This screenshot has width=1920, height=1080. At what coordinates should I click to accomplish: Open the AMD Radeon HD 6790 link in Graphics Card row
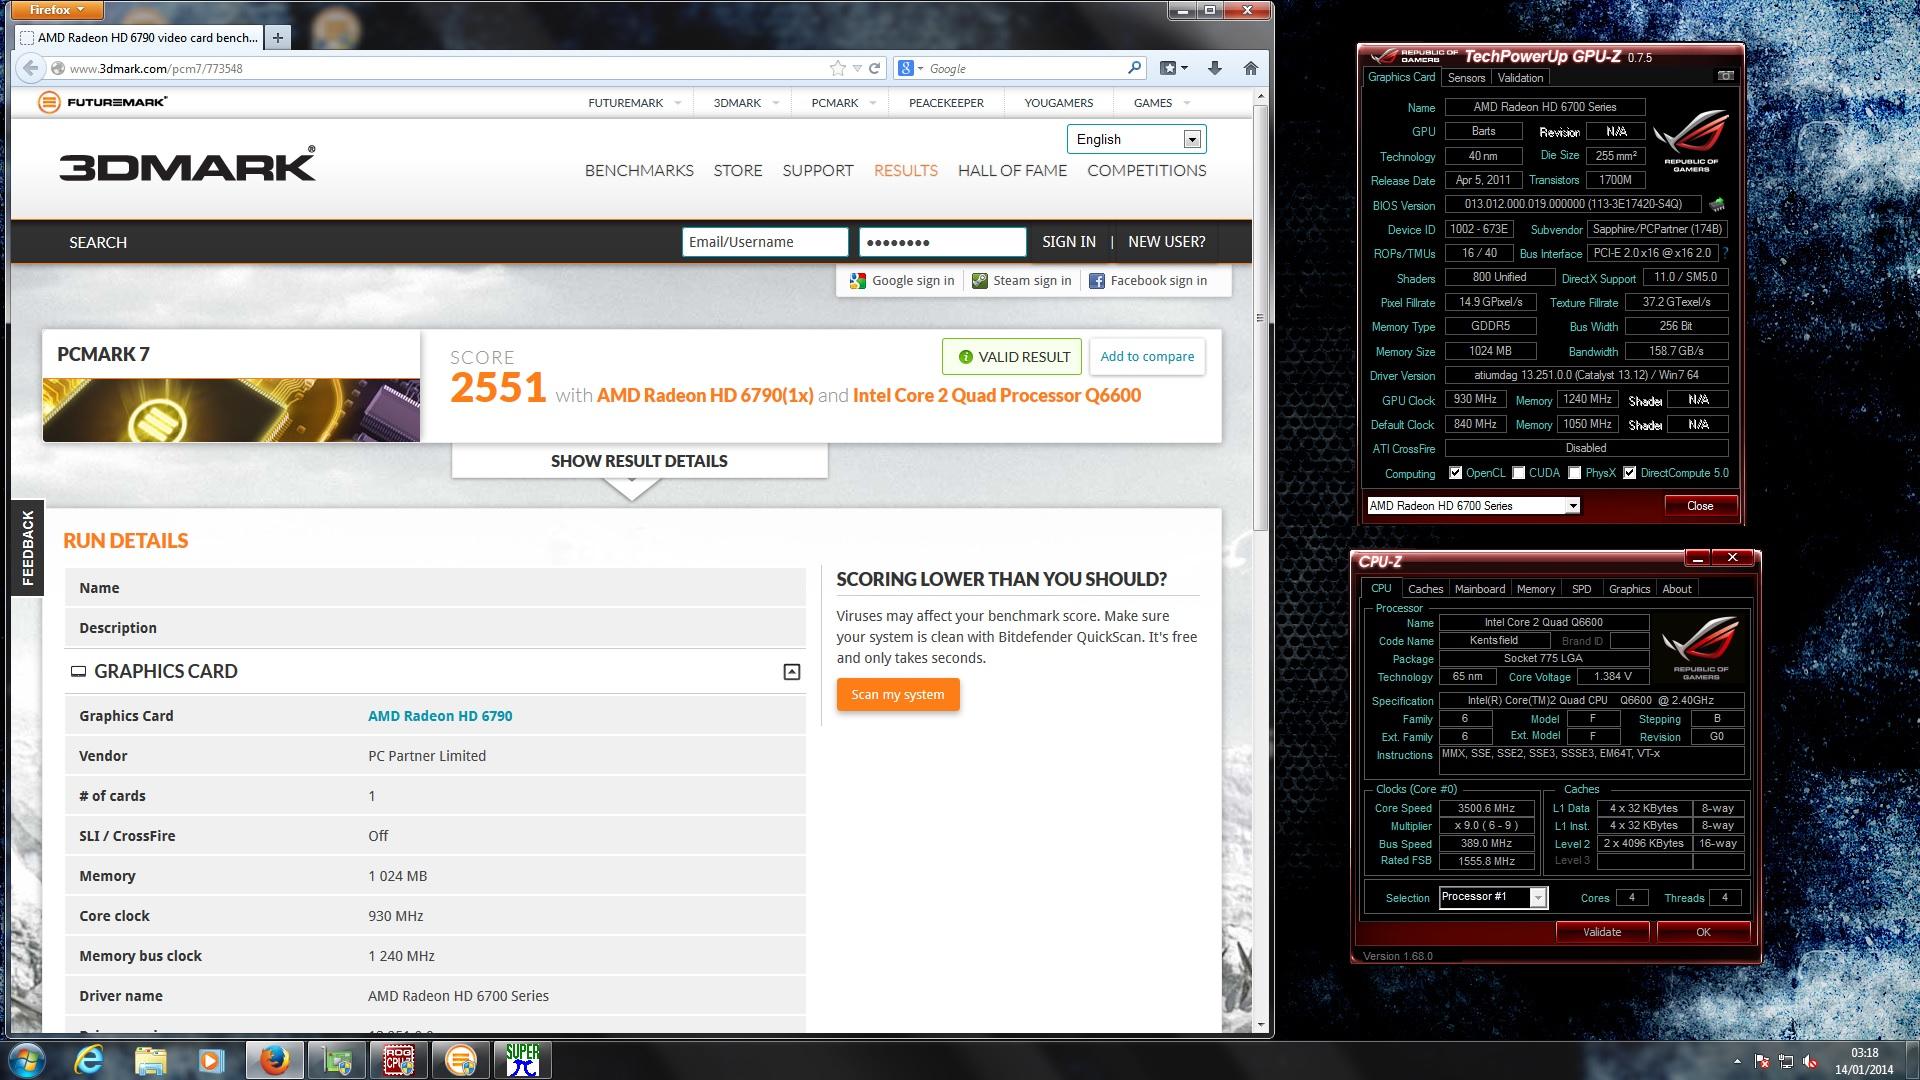pos(440,716)
